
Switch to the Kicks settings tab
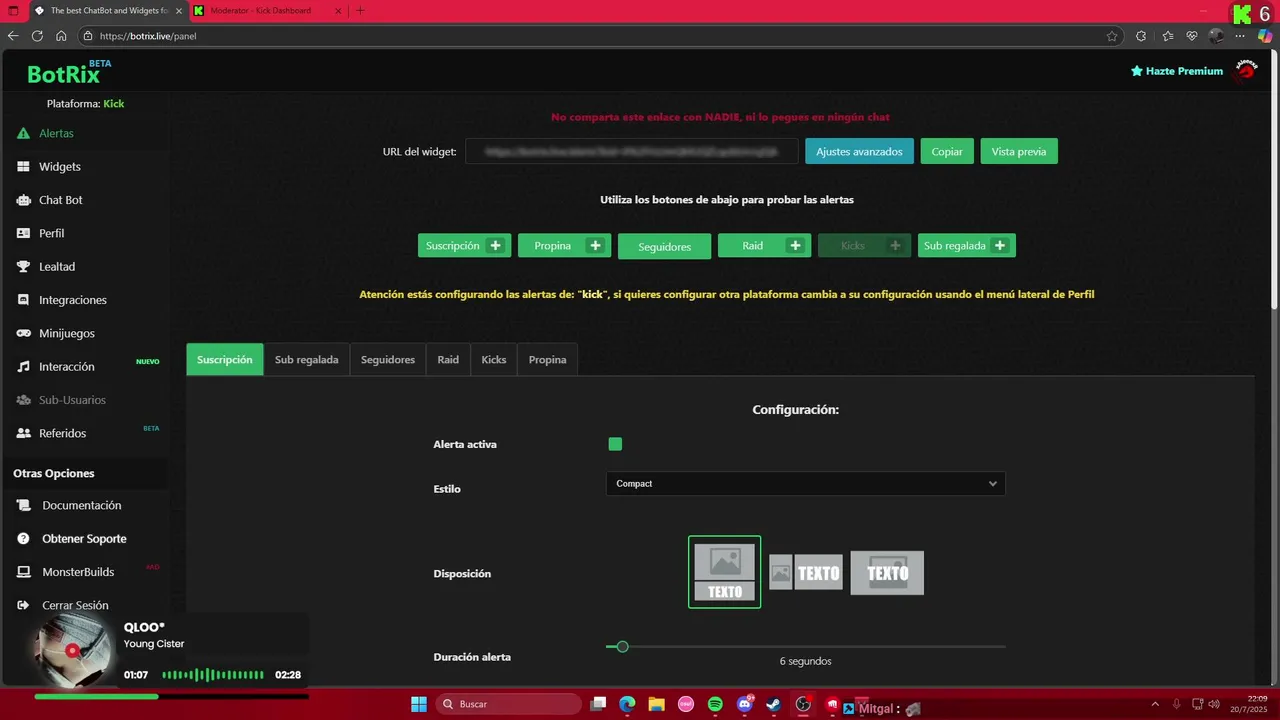coord(494,359)
